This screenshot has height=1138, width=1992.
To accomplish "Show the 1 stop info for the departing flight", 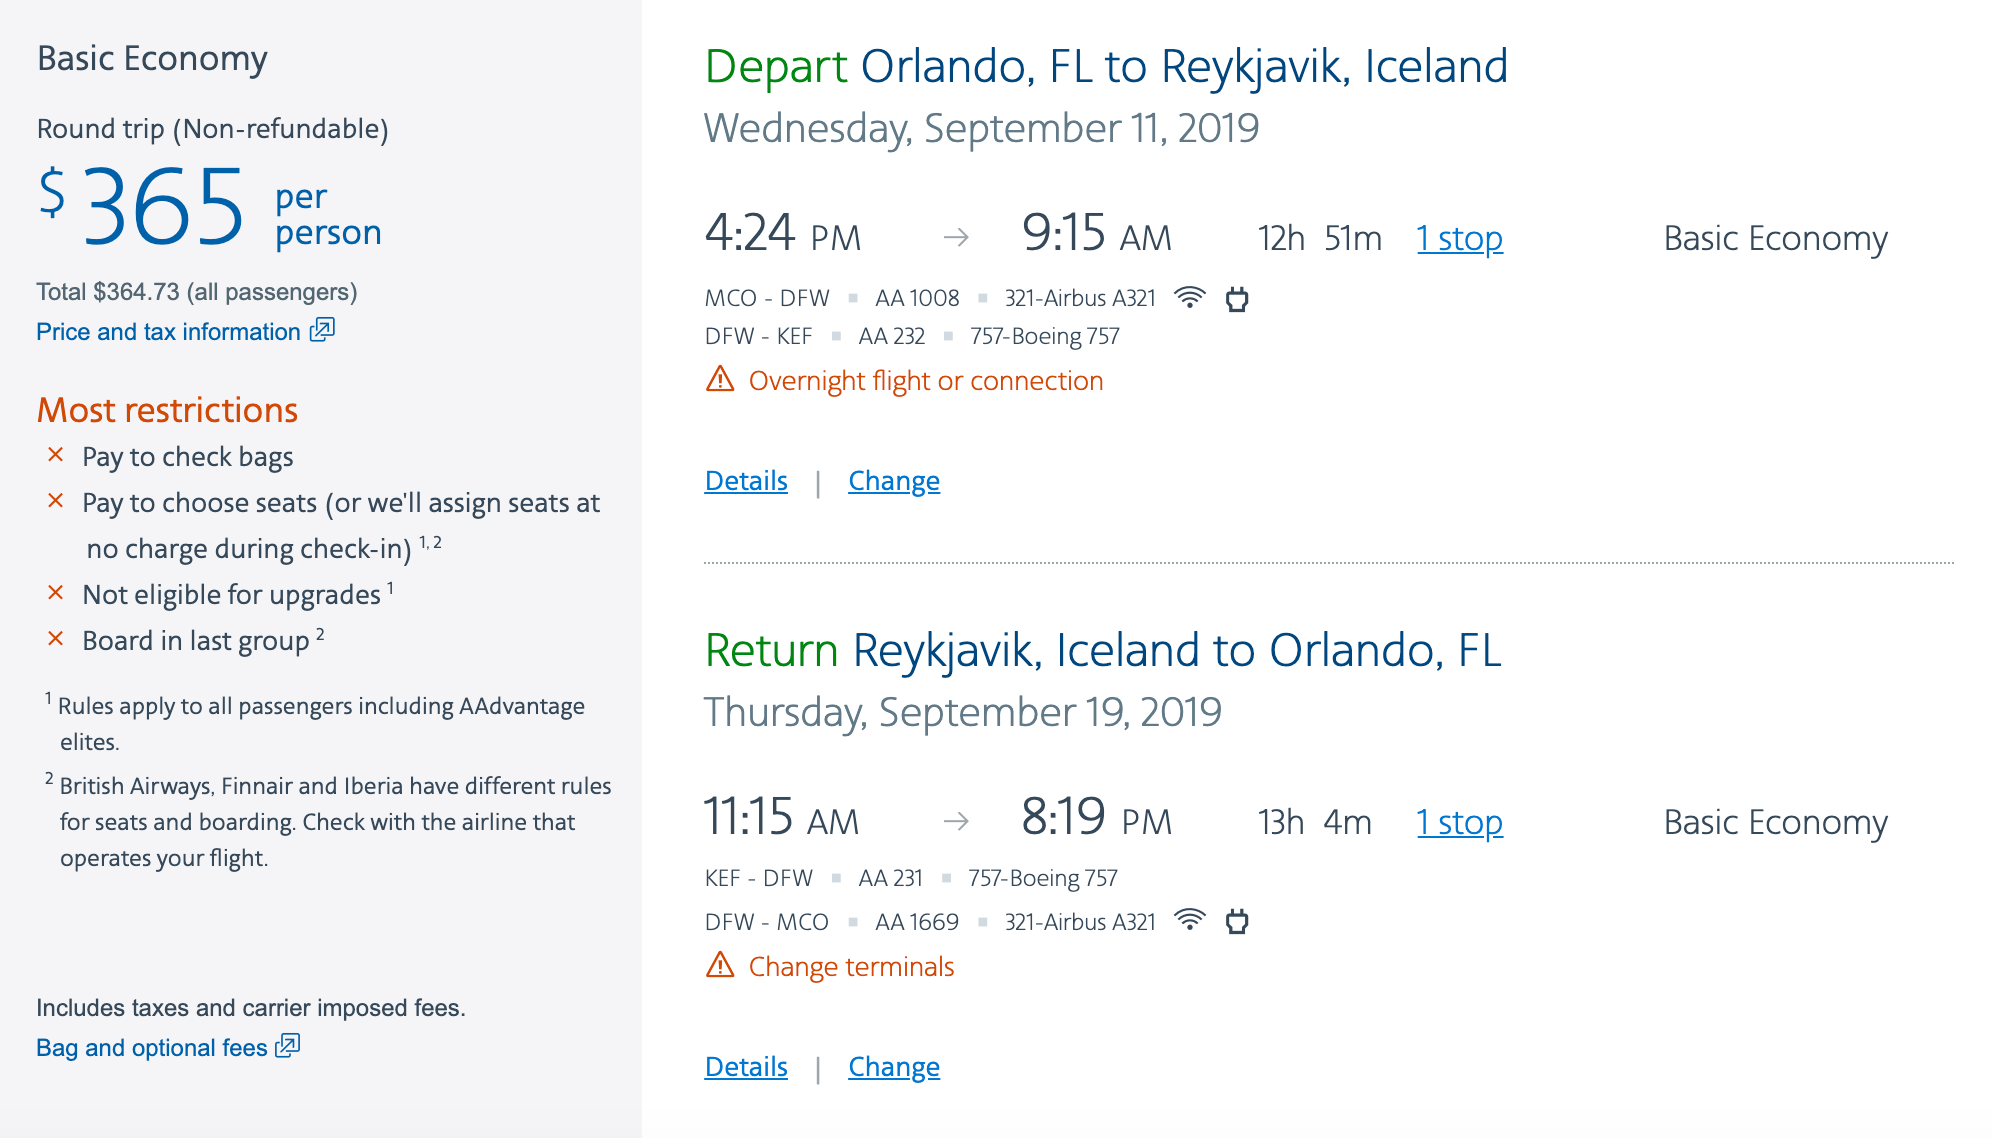I will (x=1459, y=239).
